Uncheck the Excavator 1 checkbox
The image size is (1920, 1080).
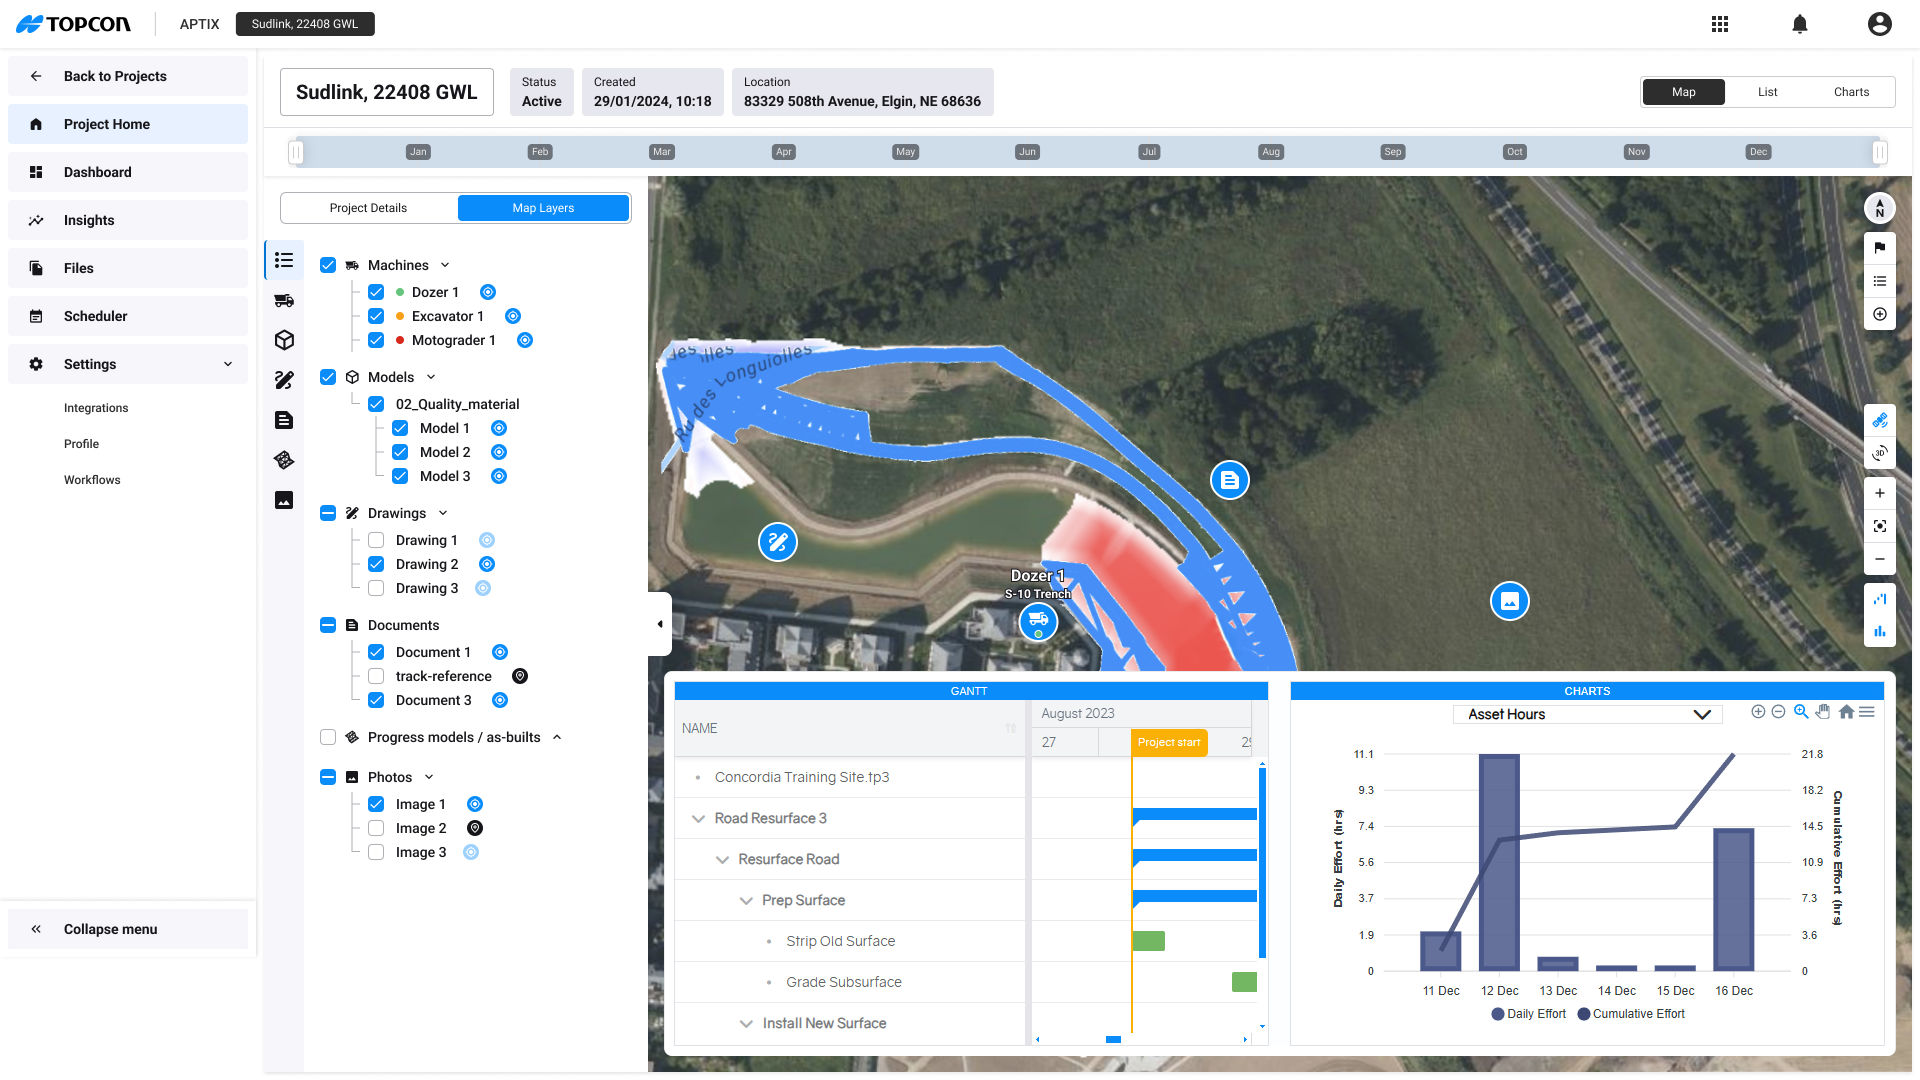(x=376, y=316)
